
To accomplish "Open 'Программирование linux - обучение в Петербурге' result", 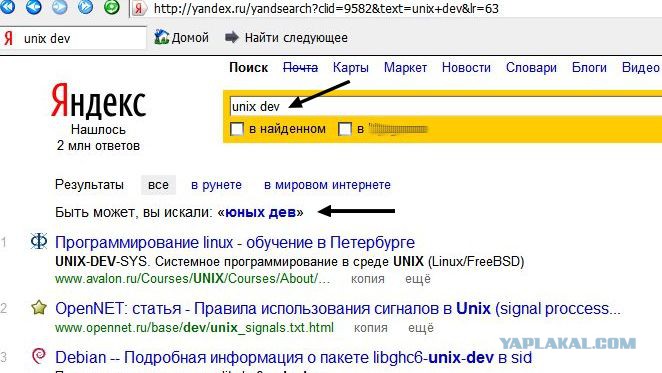I will pyautogui.click(x=235, y=242).
